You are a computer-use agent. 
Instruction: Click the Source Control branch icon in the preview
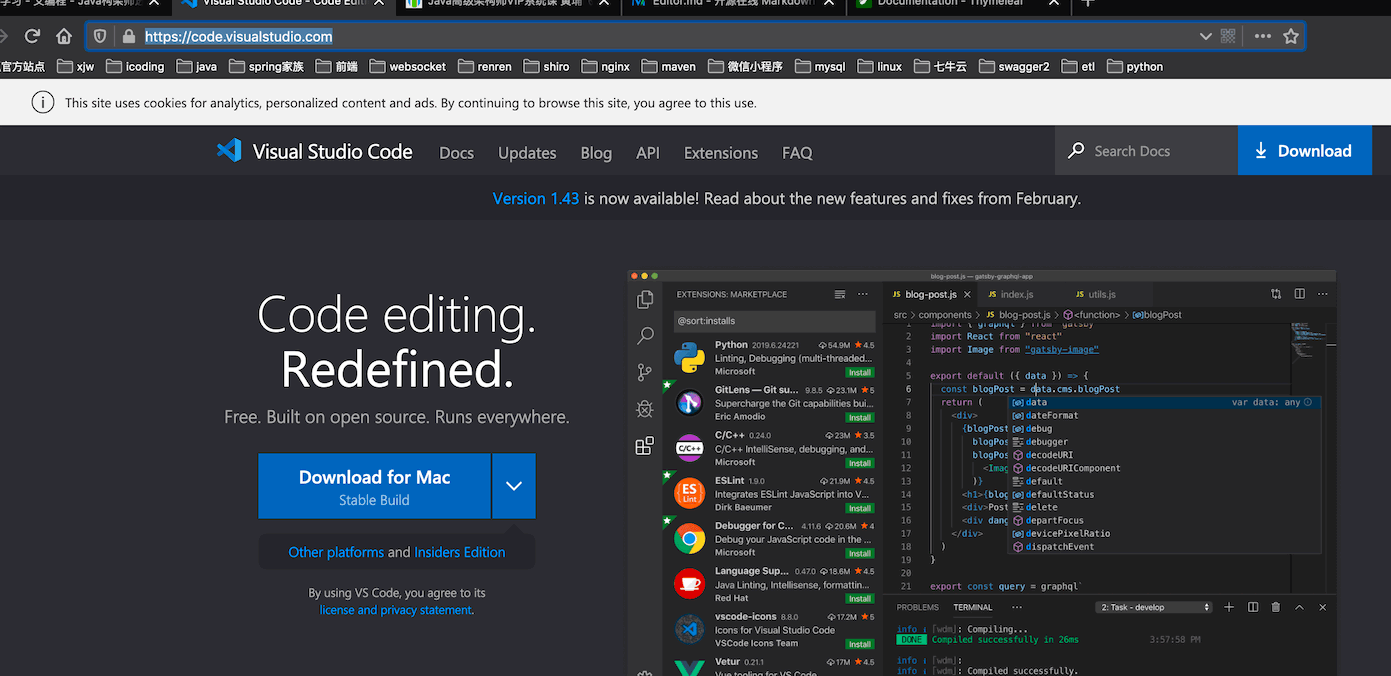[x=645, y=373]
